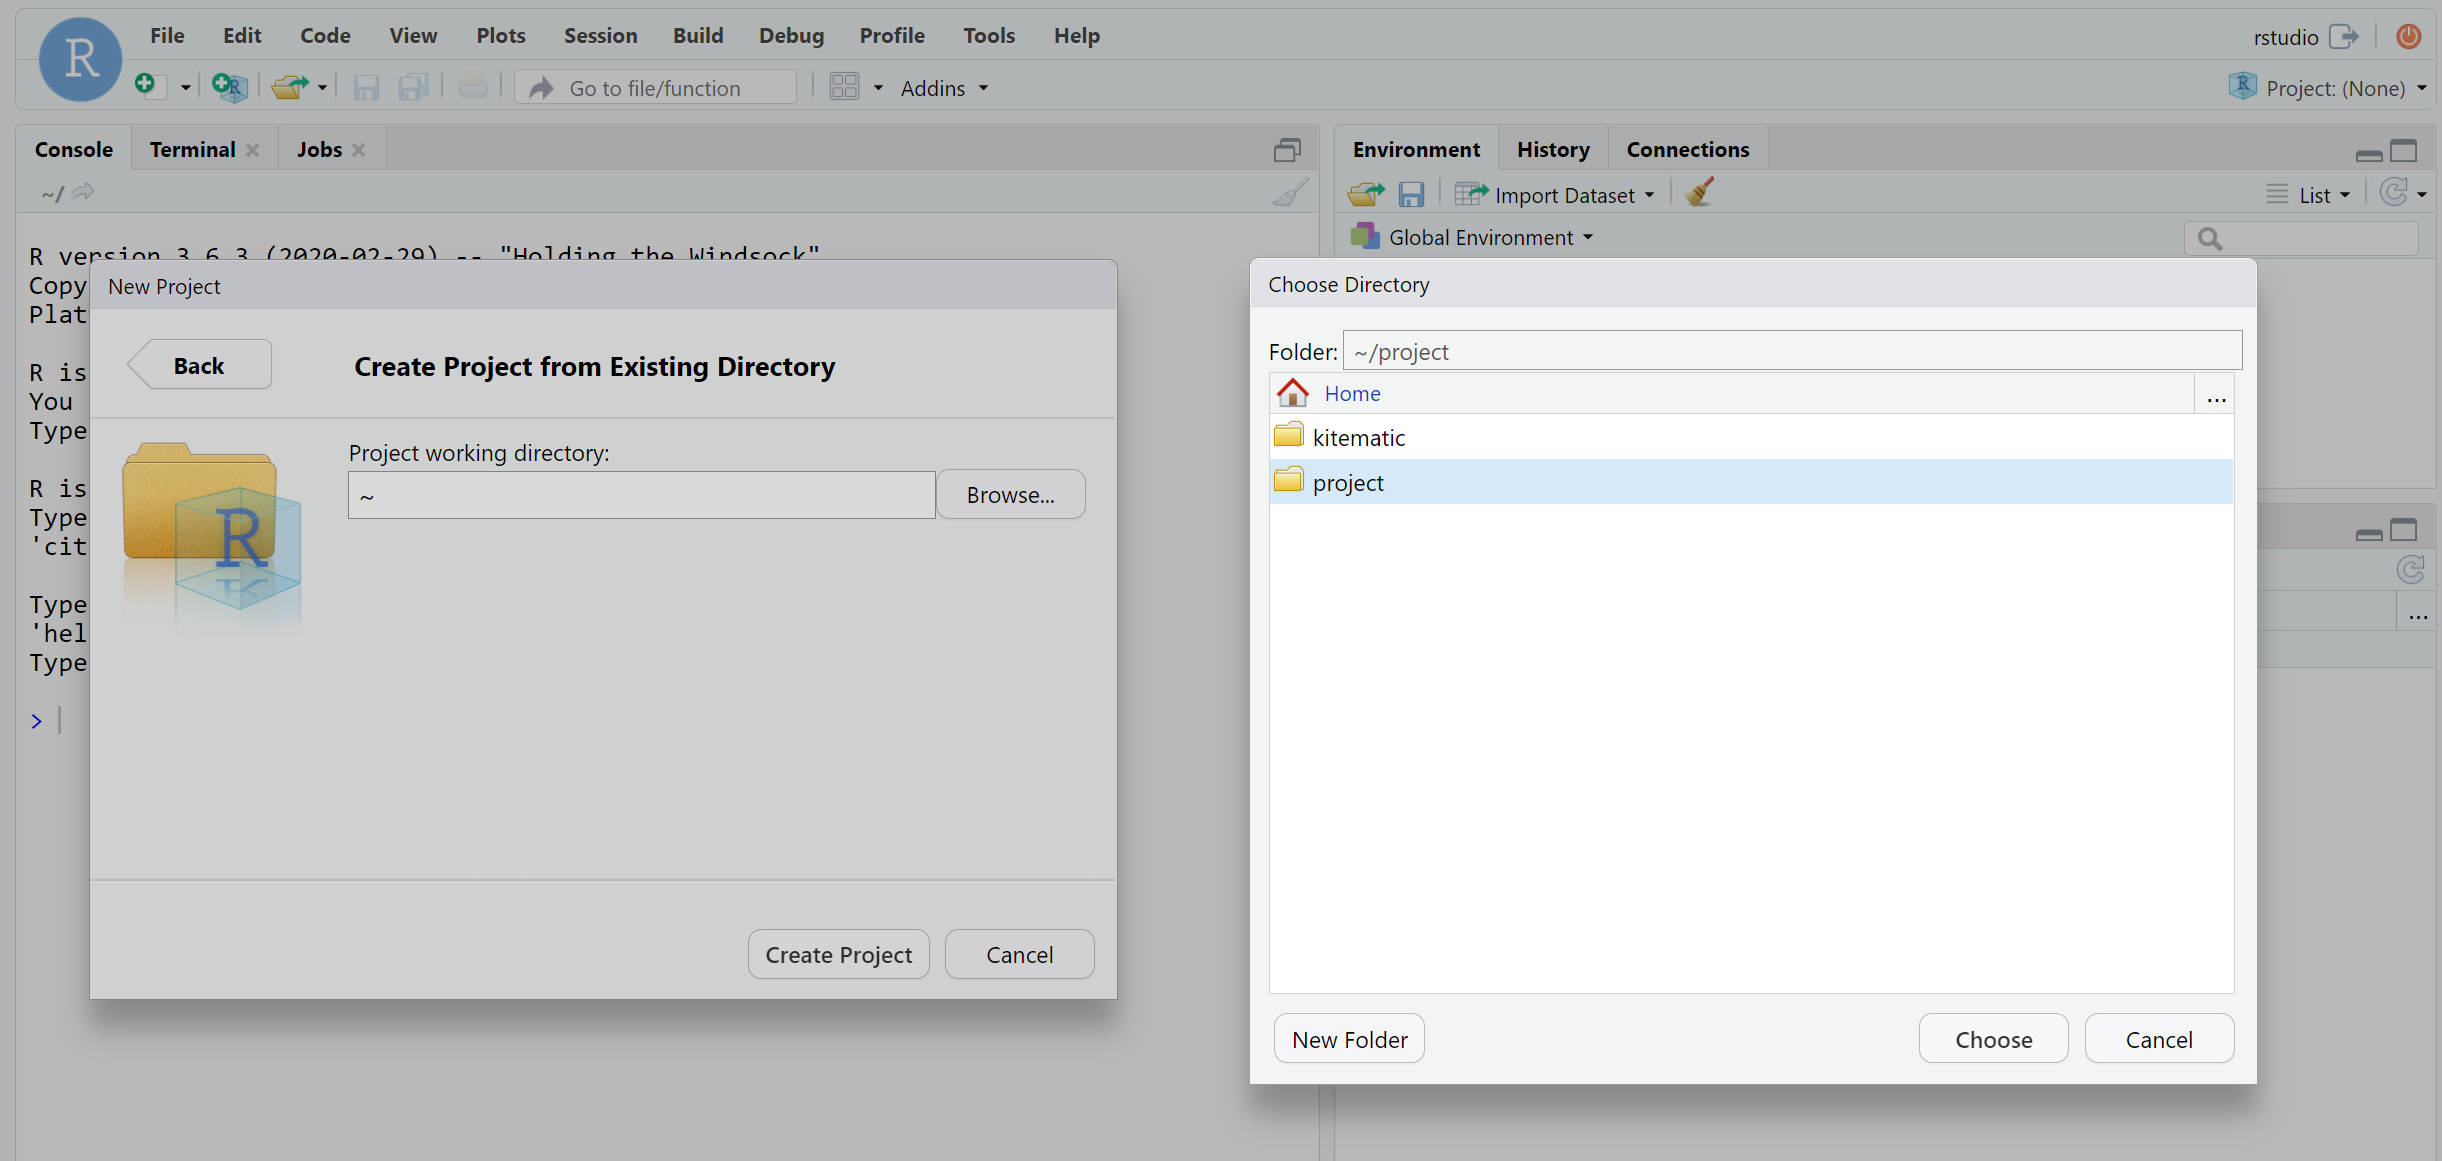
Task: Open the Project (None) dropdown menu
Action: click(2335, 88)
